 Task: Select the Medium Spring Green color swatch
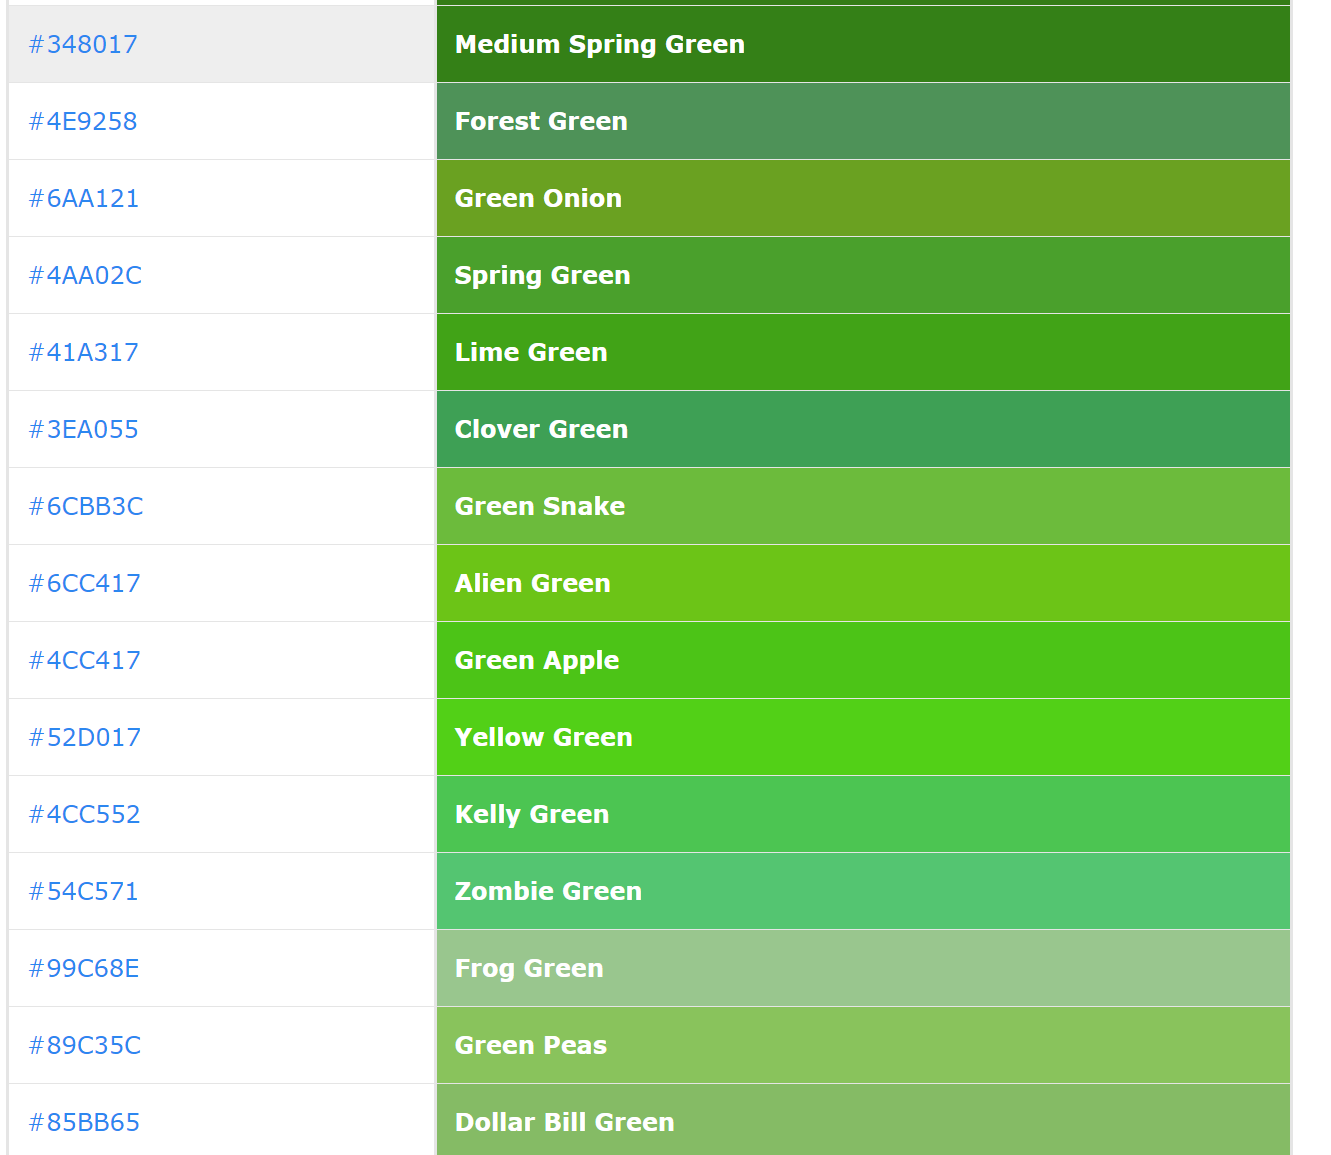pos(862,44)
